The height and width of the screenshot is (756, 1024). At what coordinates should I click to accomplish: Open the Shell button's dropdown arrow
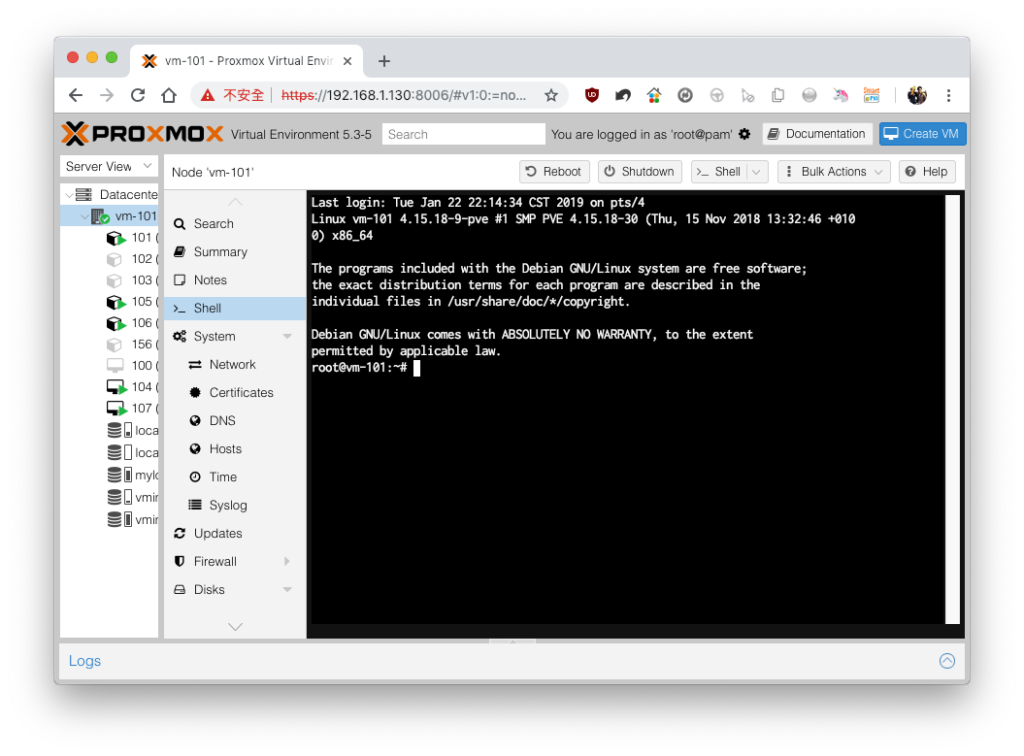pyautogui.click(x=757, y=172)
